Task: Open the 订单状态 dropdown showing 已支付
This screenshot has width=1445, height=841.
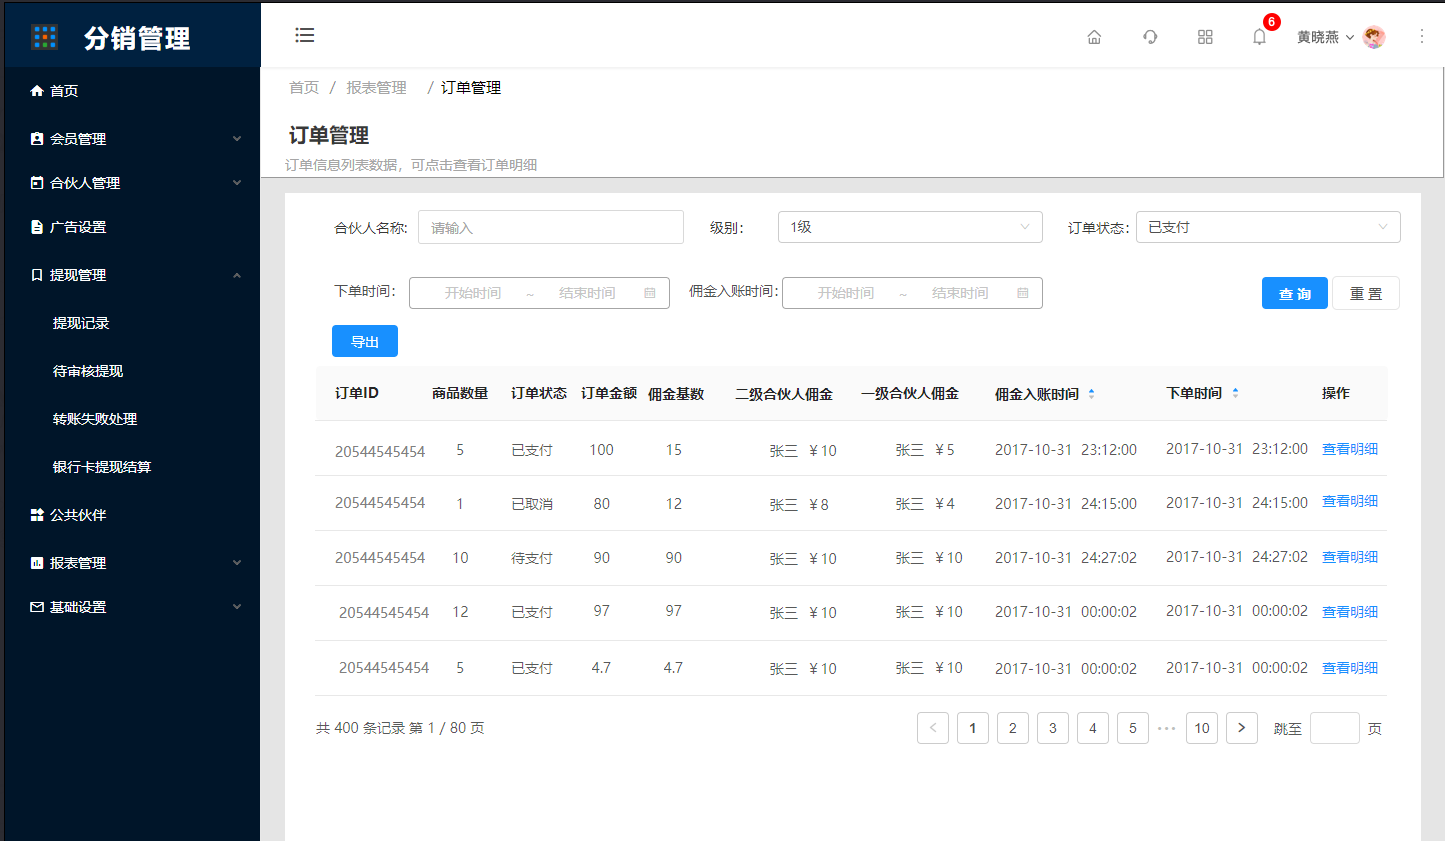Action: 1268,227
